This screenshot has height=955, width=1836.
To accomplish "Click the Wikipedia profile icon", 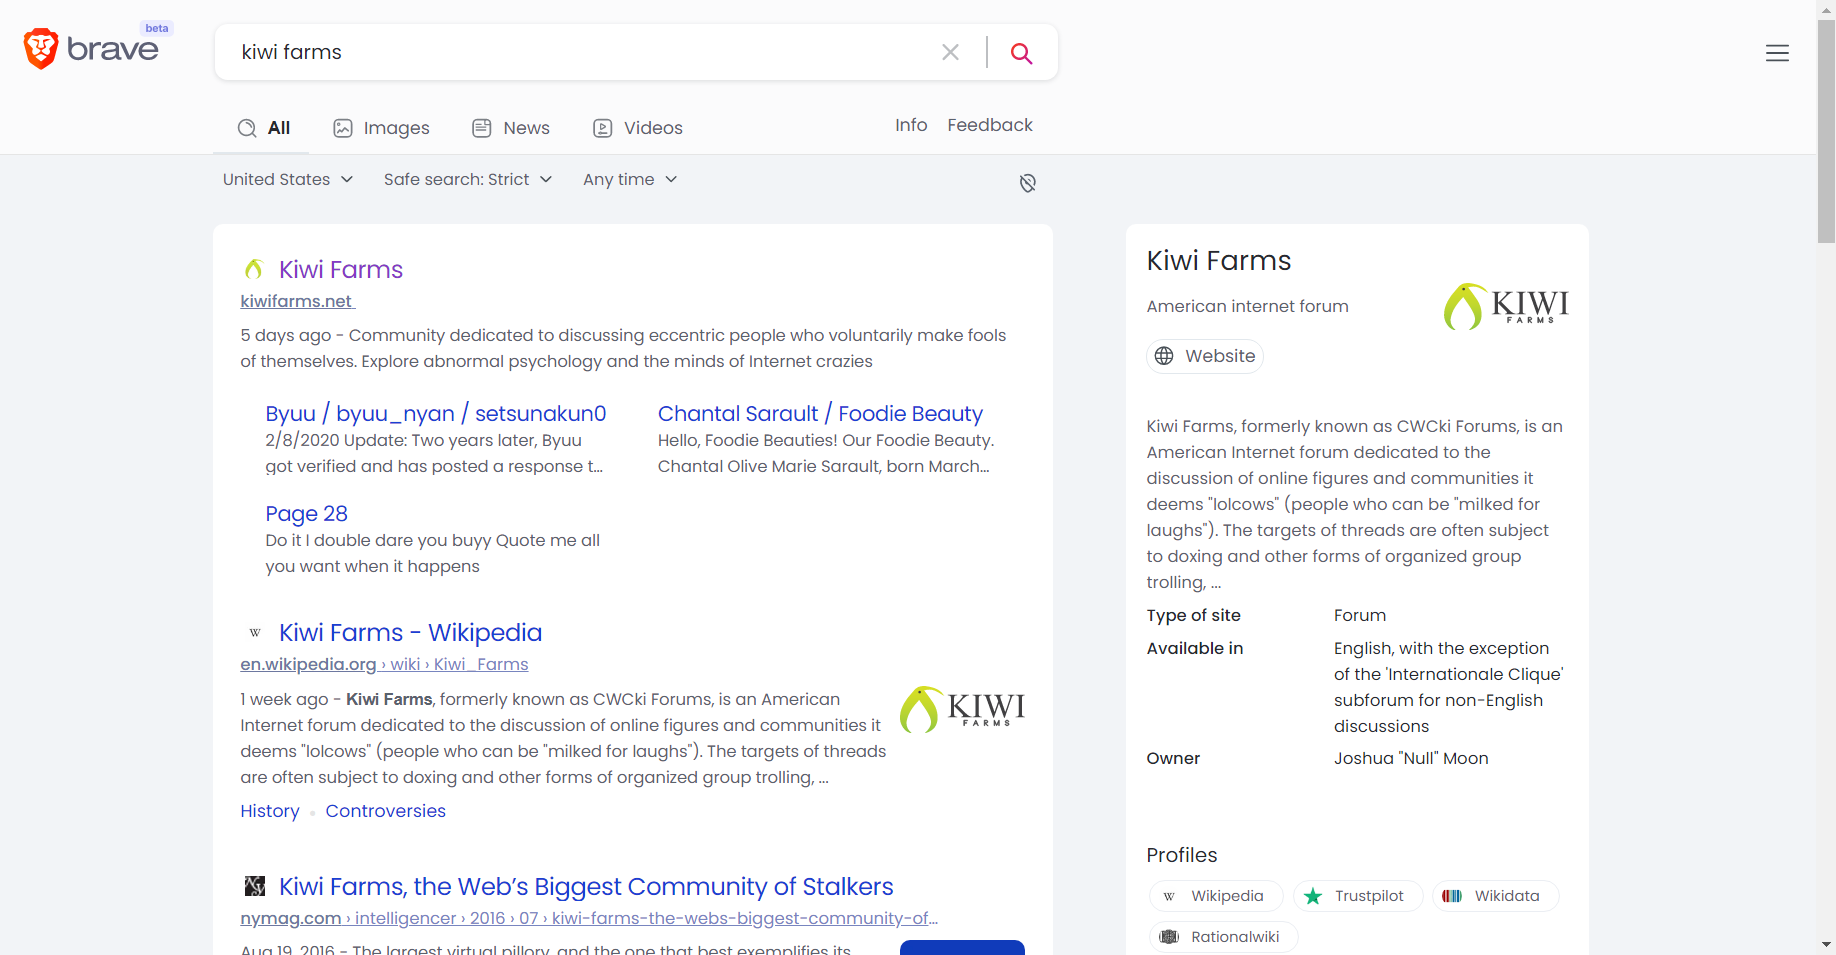I will click(1169, 896).
